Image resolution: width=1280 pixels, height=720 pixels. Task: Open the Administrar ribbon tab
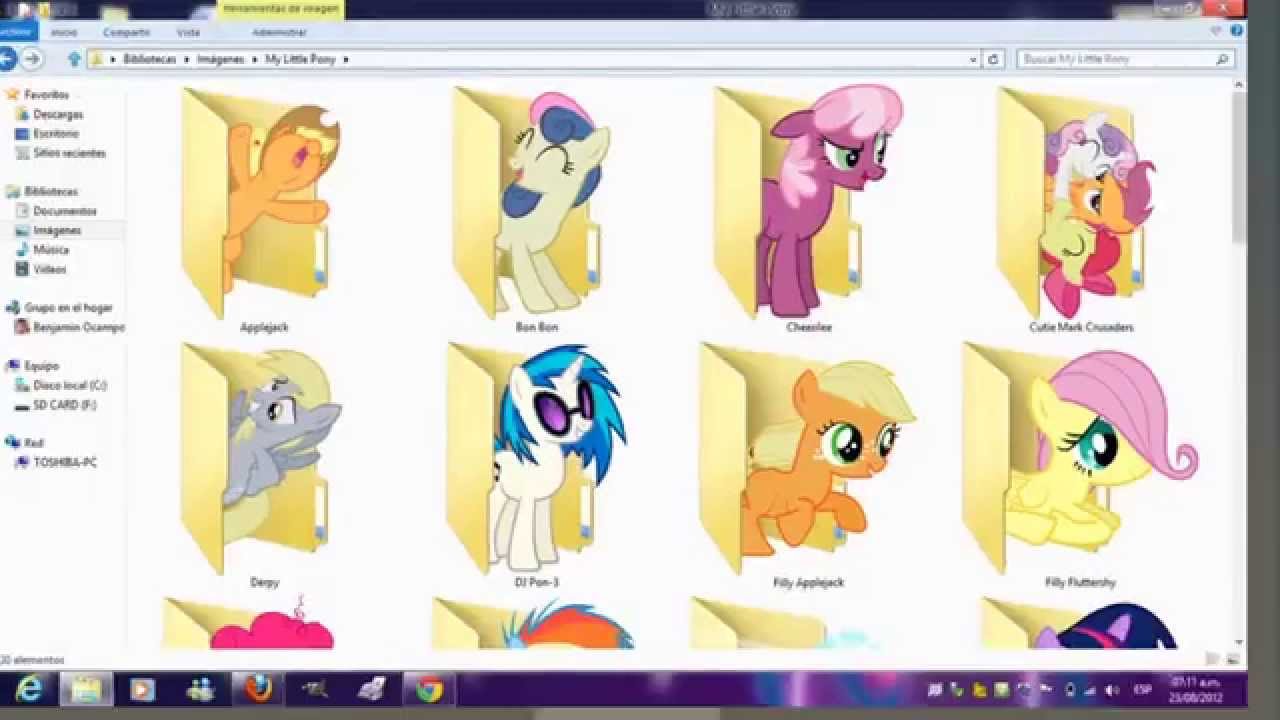tap(279, 32)
